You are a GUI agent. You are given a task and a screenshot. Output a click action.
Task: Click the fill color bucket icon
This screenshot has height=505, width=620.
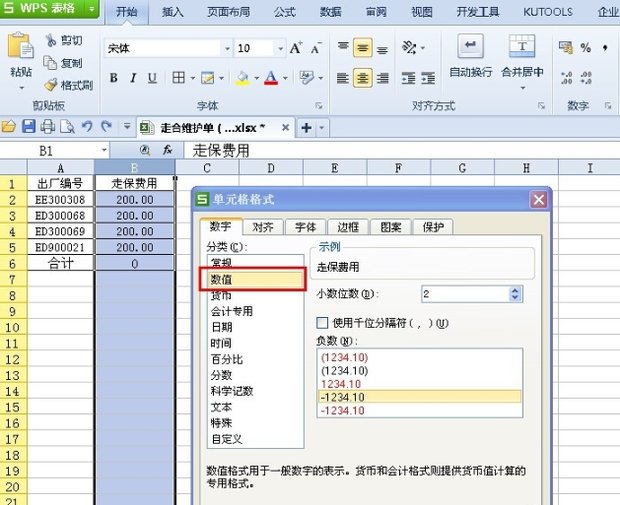tap(243, 78)
